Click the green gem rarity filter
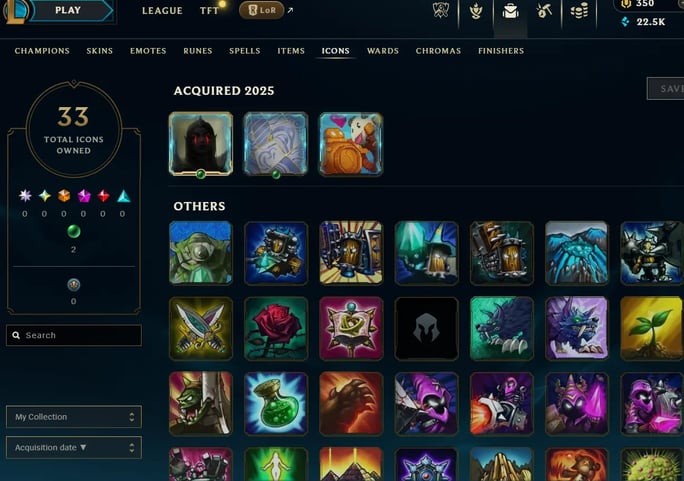Screen dimensions: 684x481 [74, 231]
